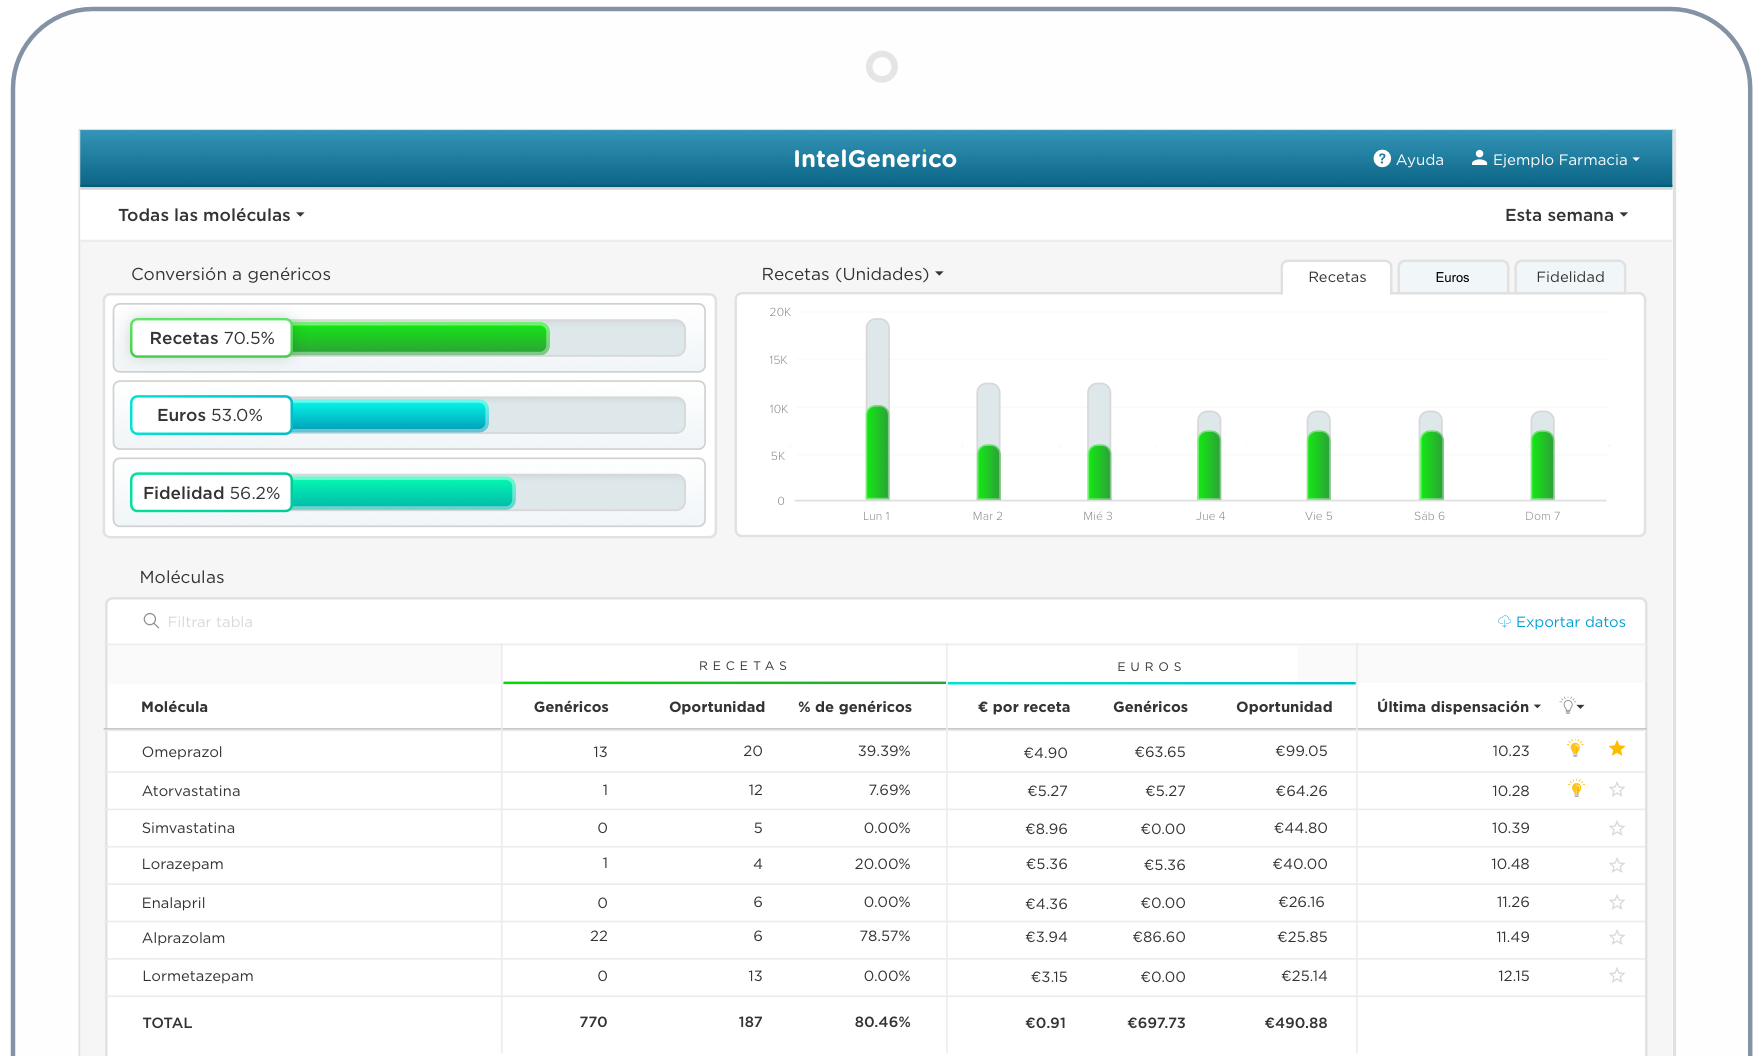The height and width of the screenshot is (1056, 1756).
Task: Star the Simvastatina row
Action: click(x=1617, y=828)
